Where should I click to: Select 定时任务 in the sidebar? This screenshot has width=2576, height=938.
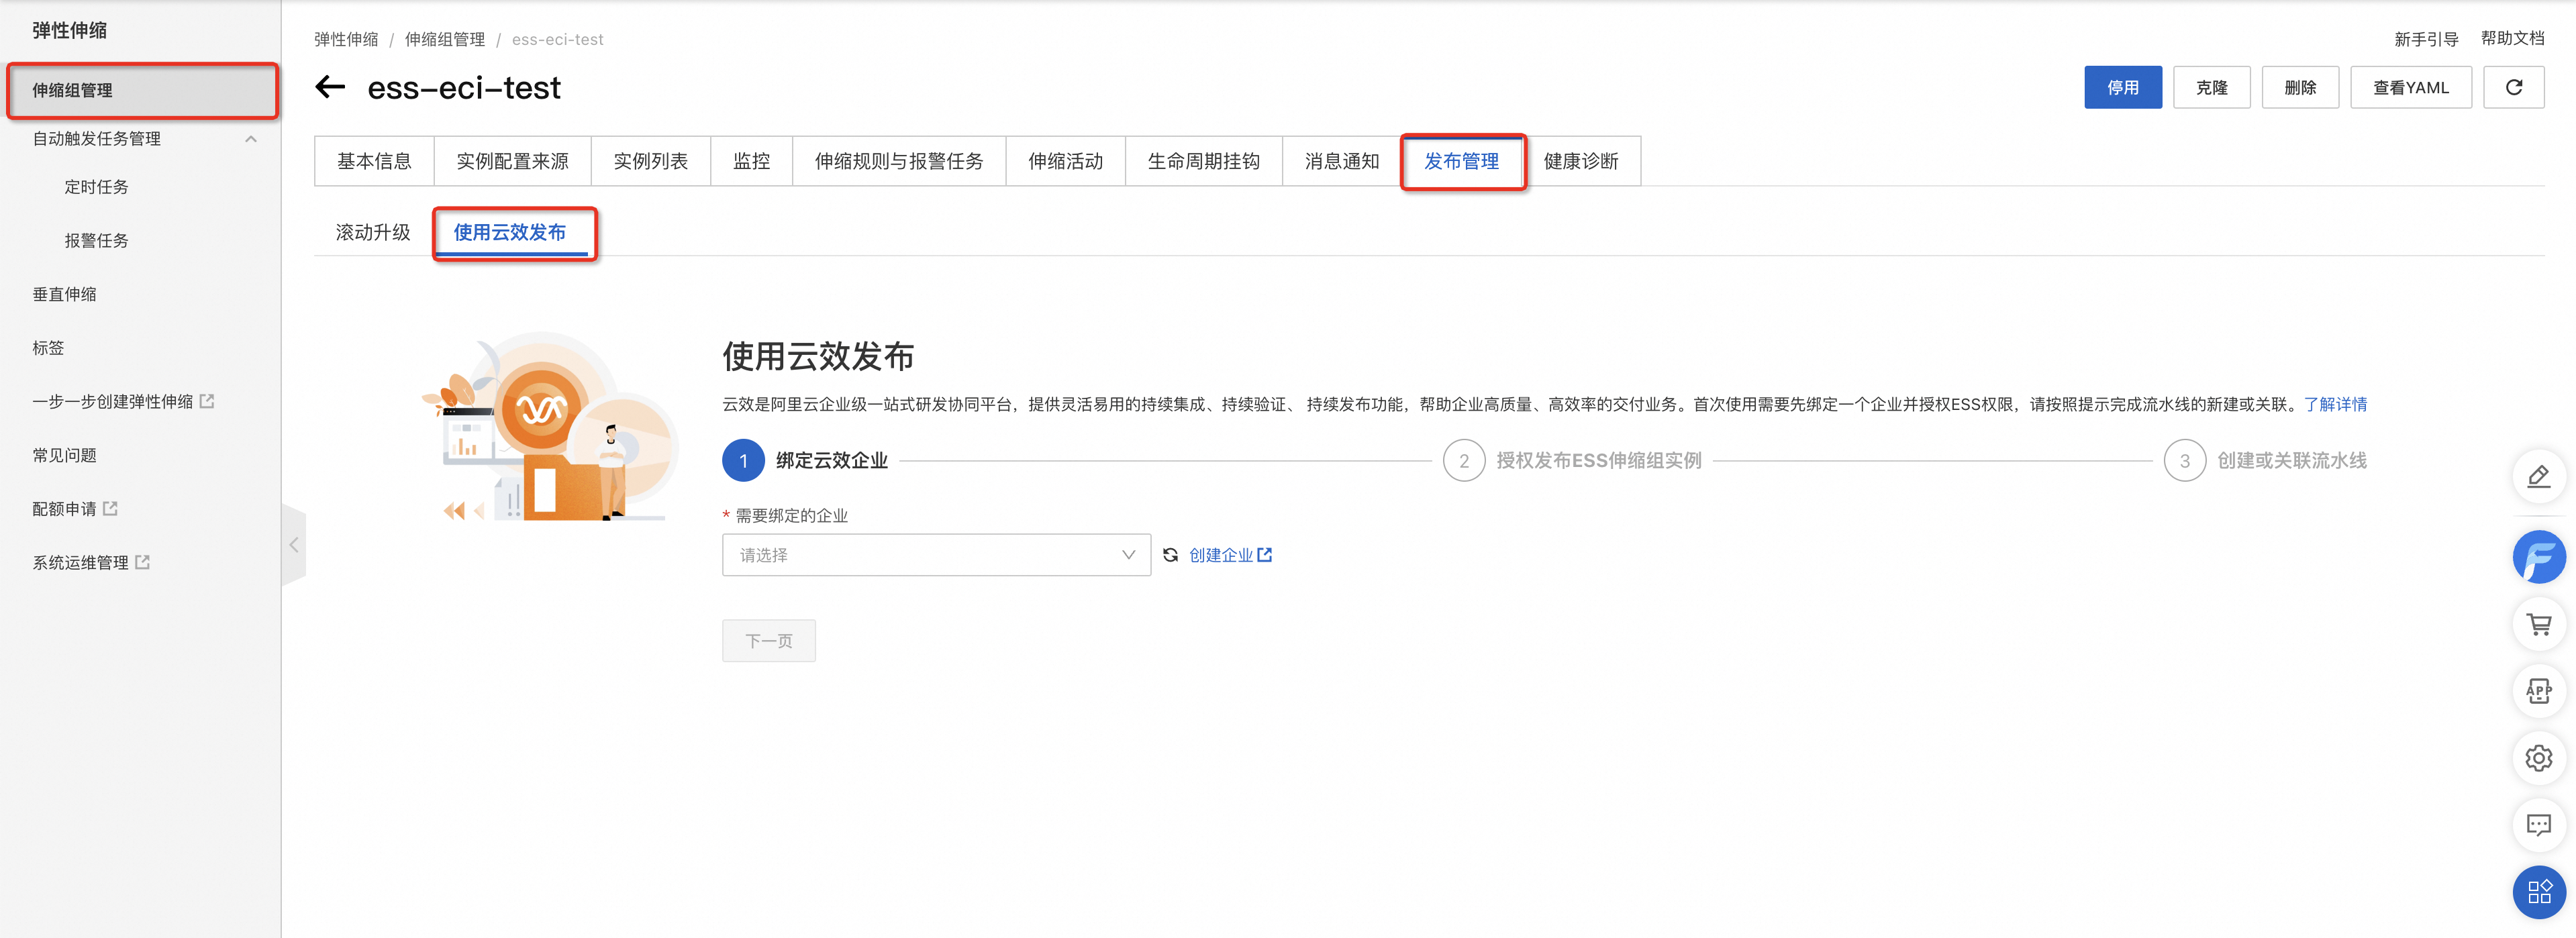coord(96,187)
